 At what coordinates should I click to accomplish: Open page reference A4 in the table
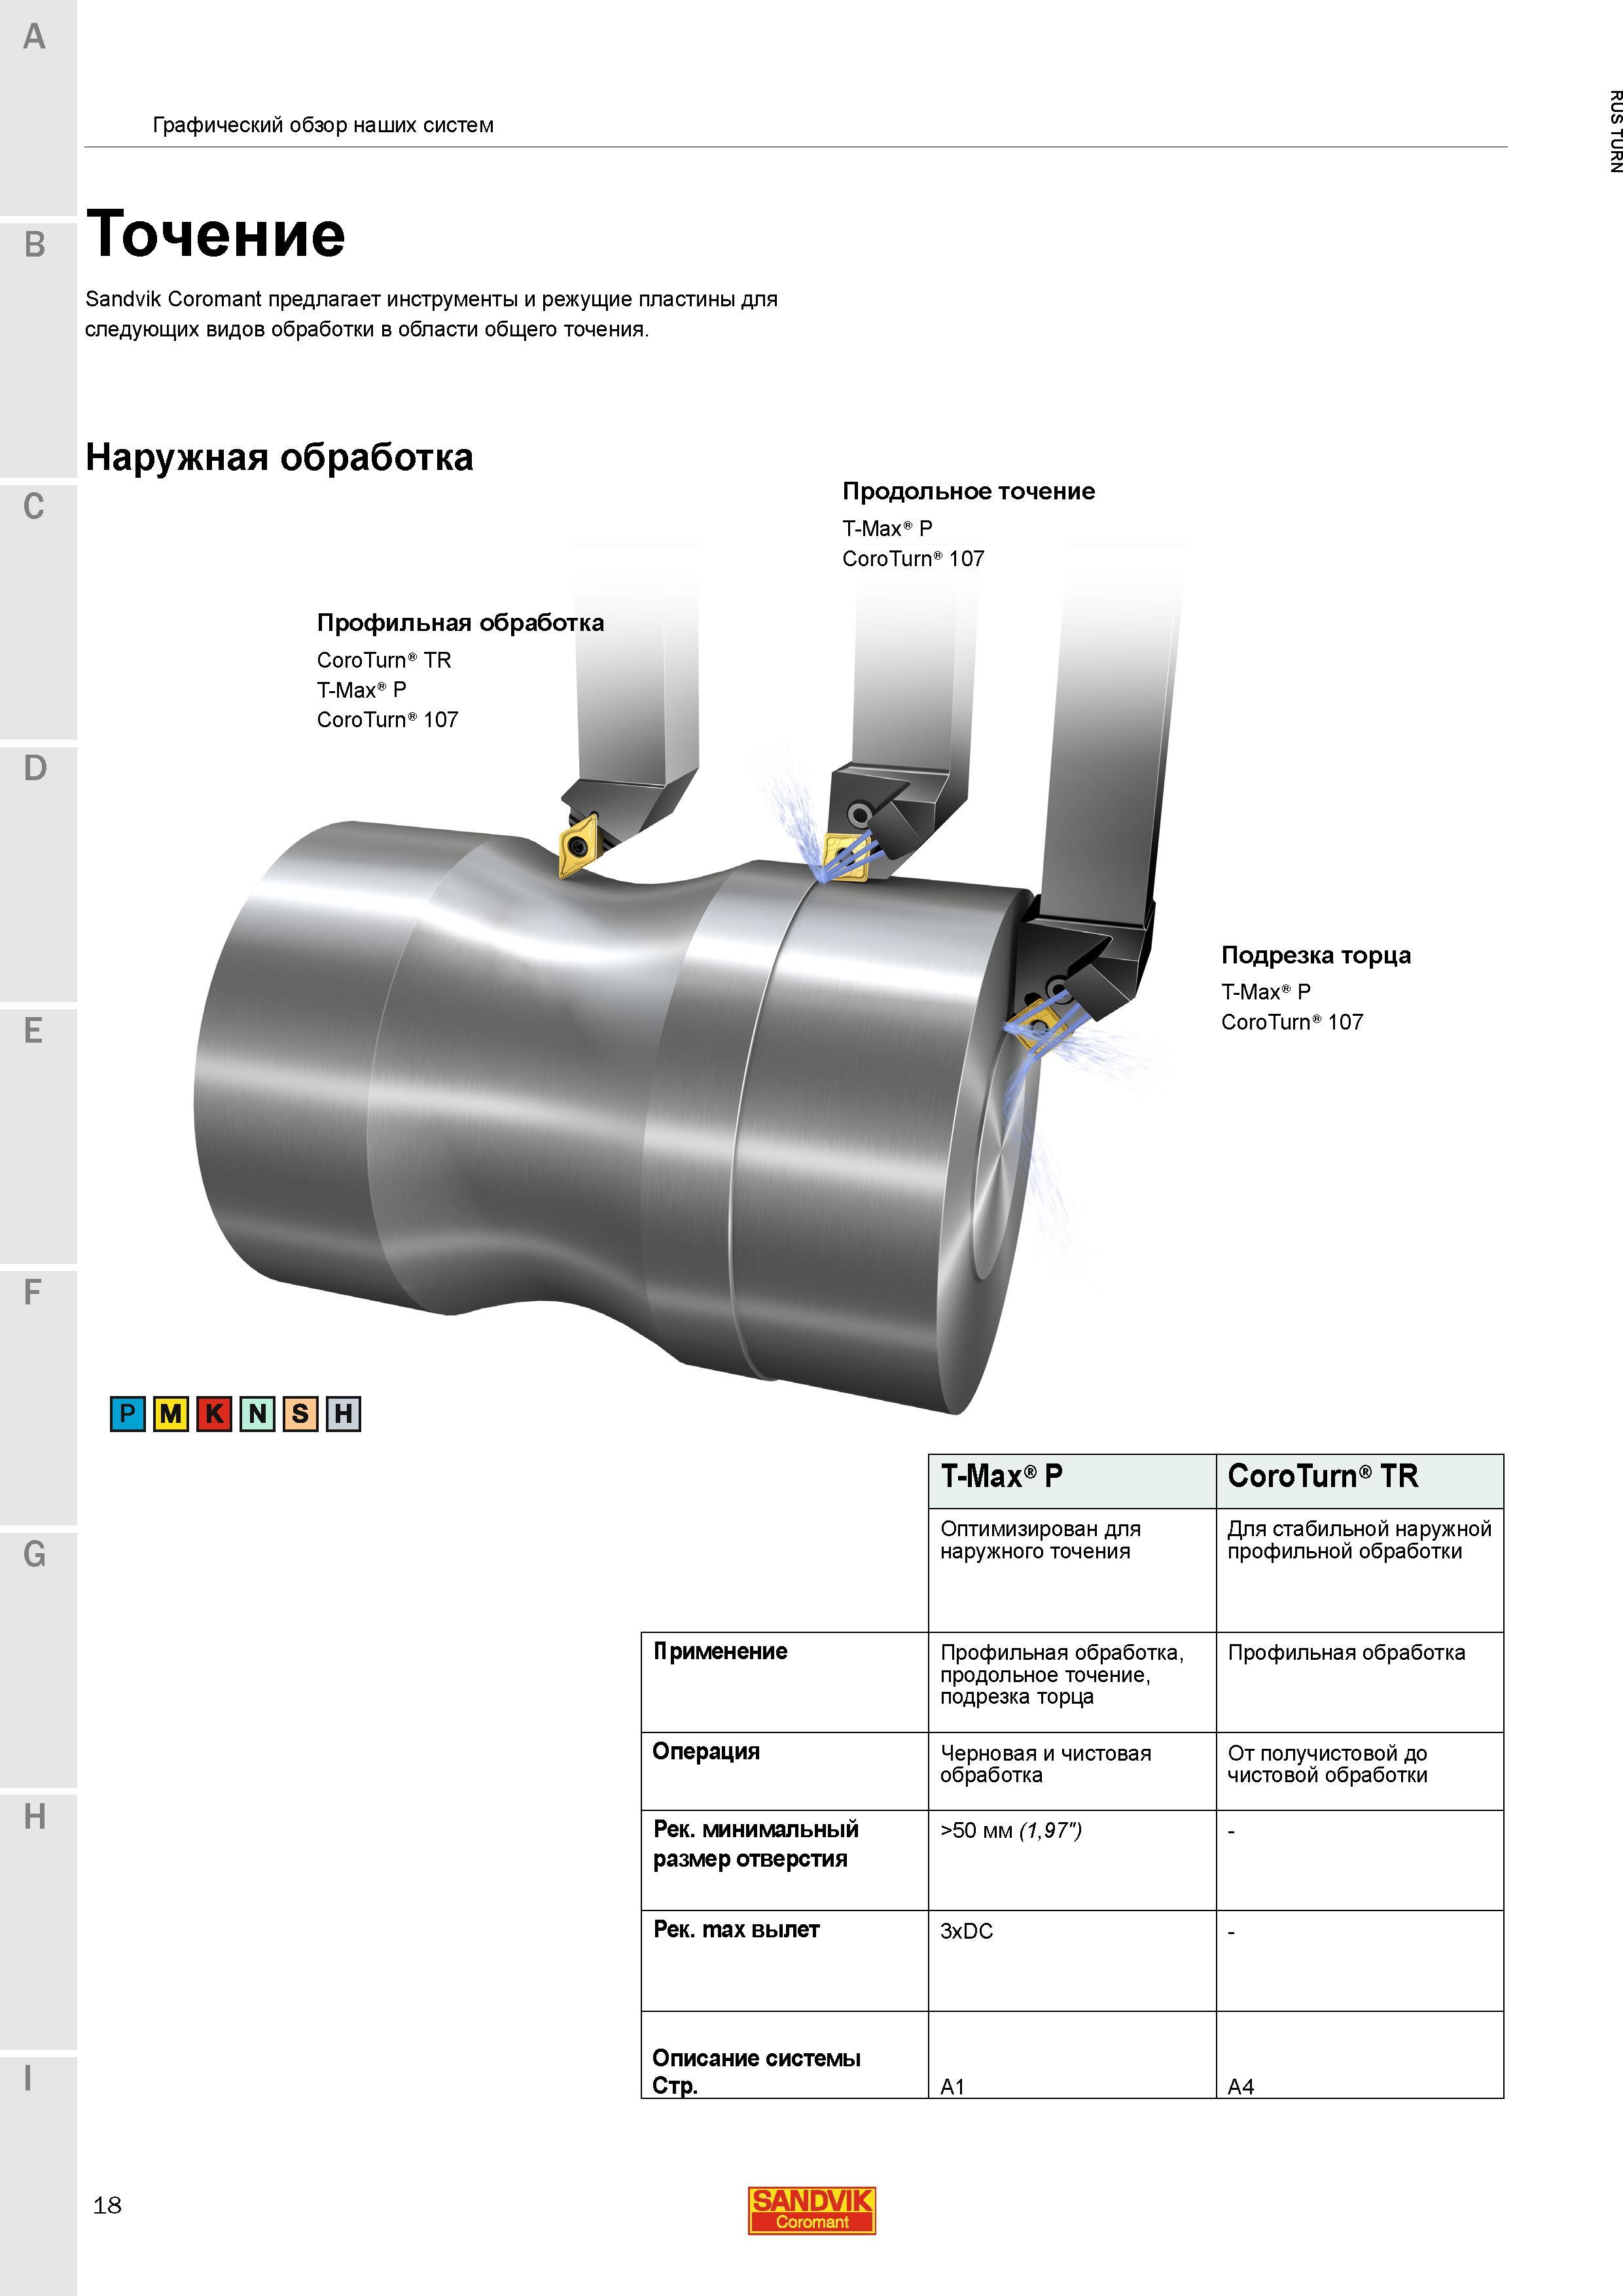1240,2087
